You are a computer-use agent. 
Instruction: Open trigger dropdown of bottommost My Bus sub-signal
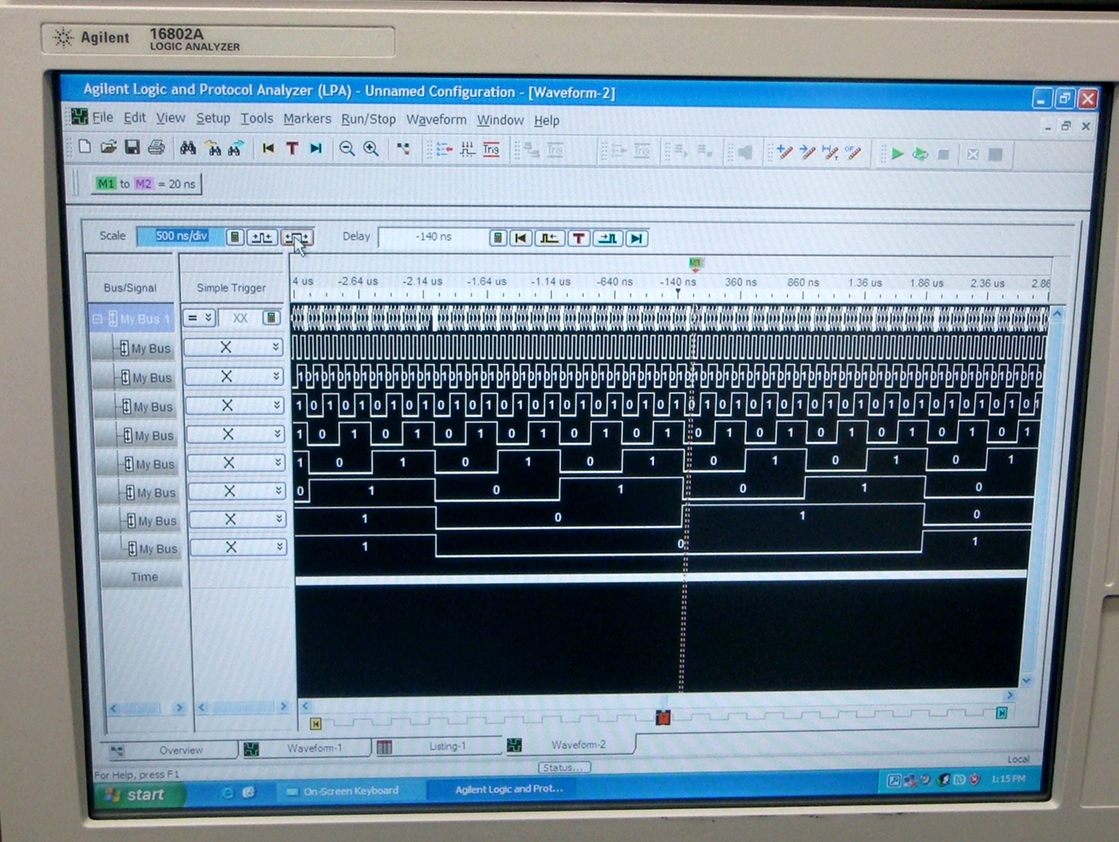280,547
